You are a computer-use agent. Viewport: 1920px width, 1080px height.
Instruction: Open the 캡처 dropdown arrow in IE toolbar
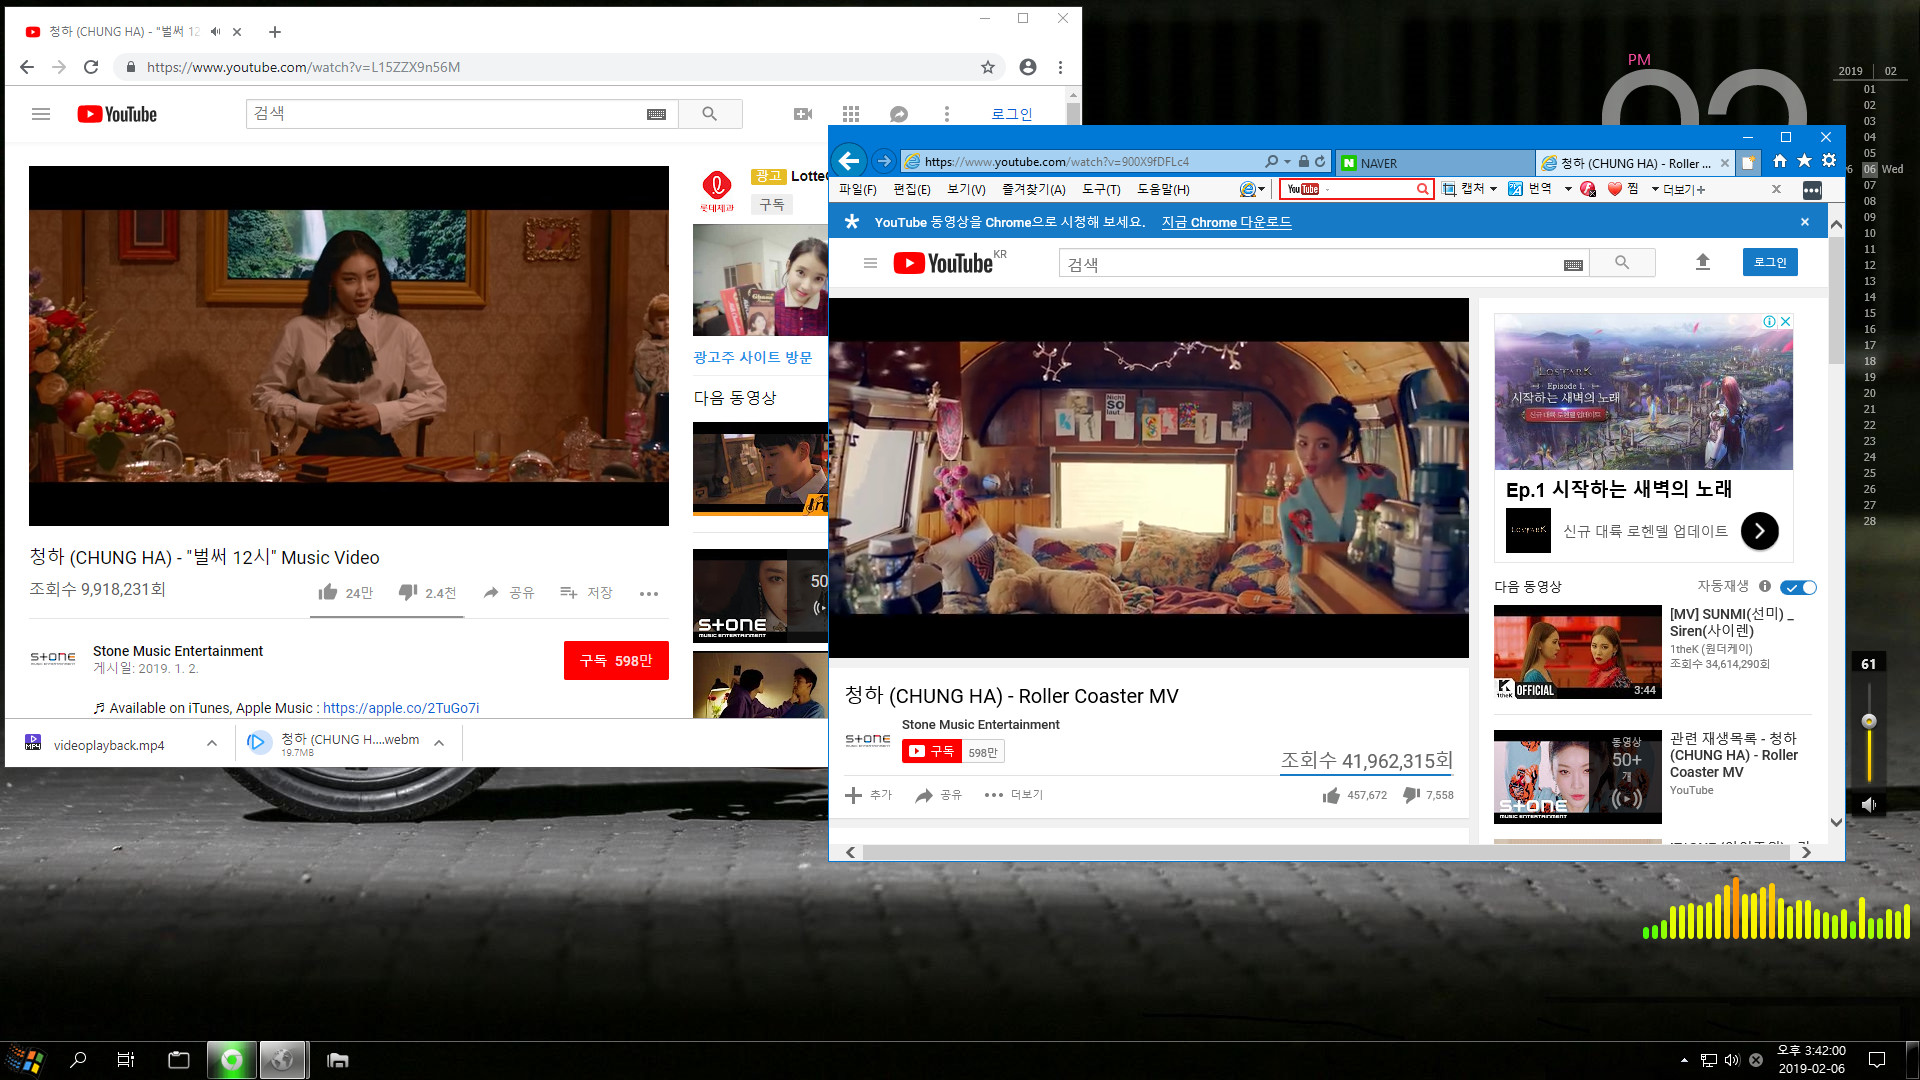1493,189
